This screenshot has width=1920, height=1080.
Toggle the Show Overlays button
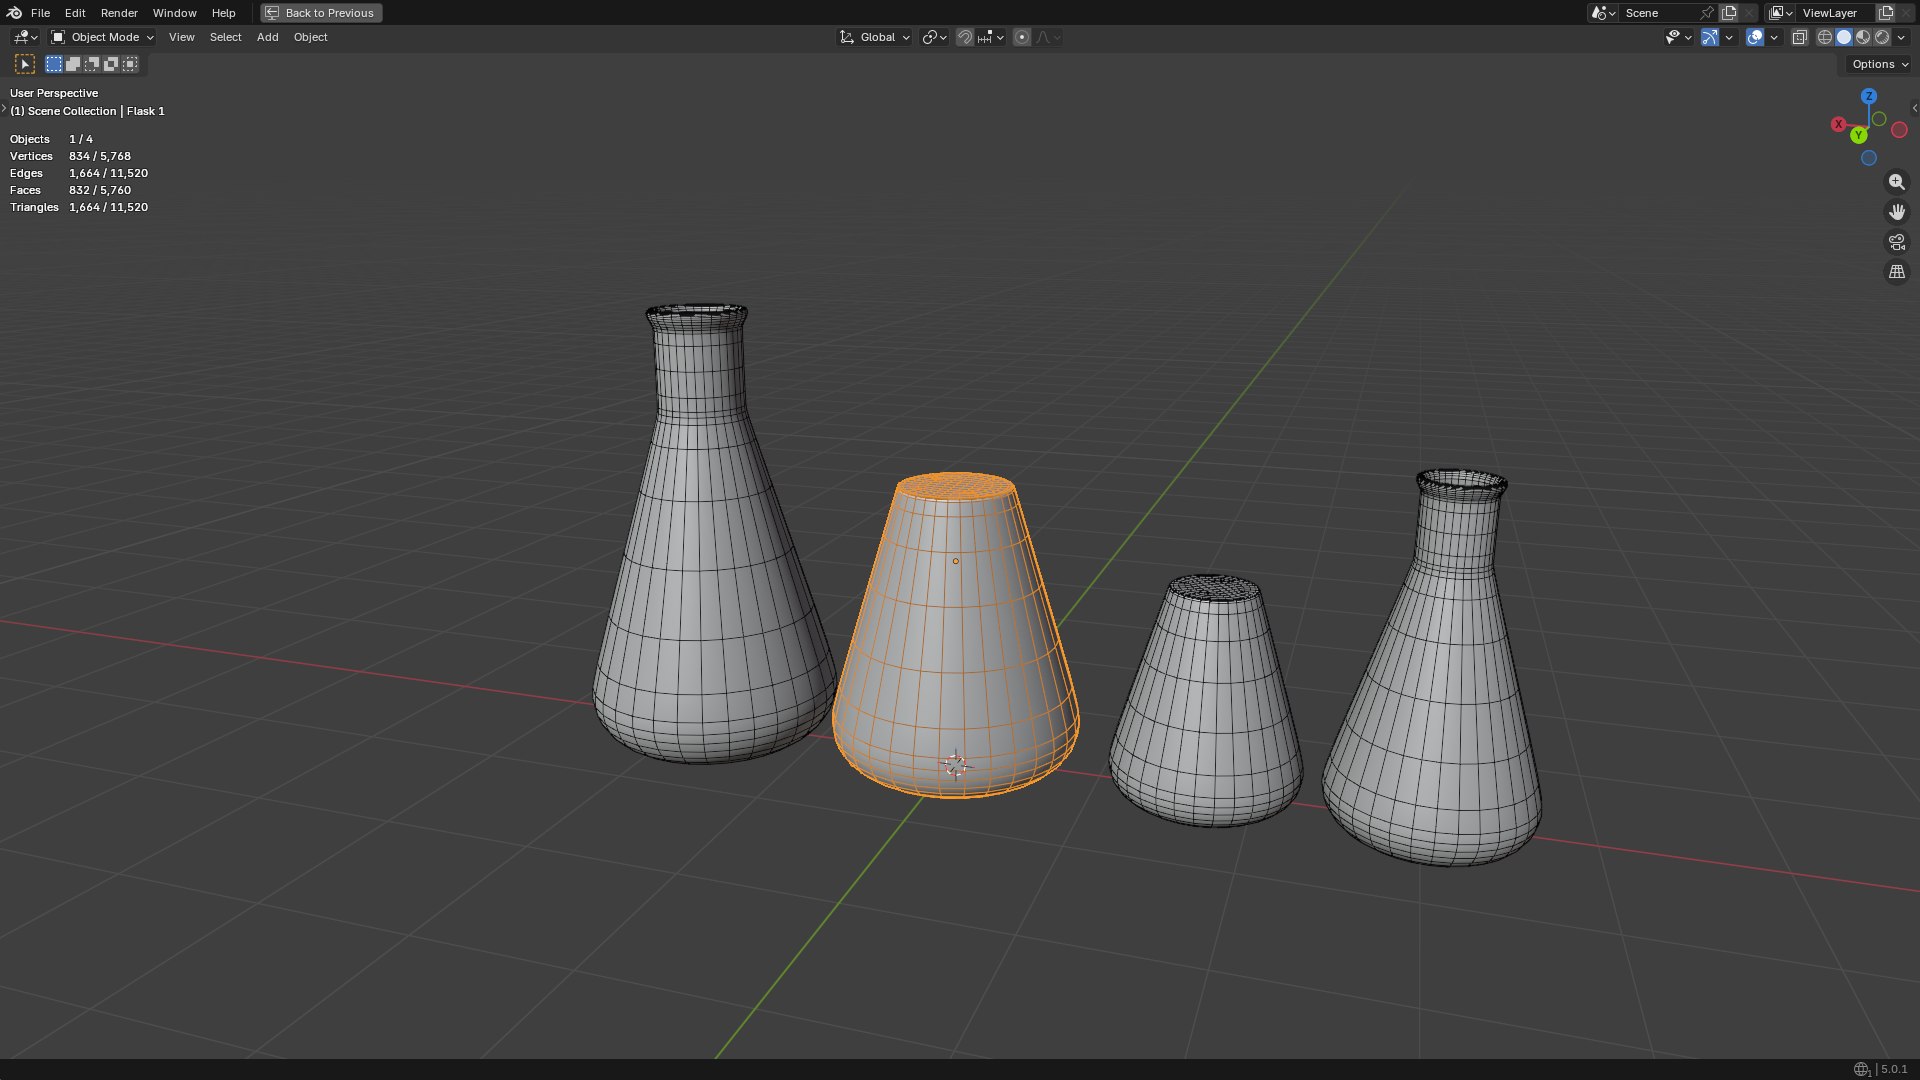click(x=1755, y=37)
